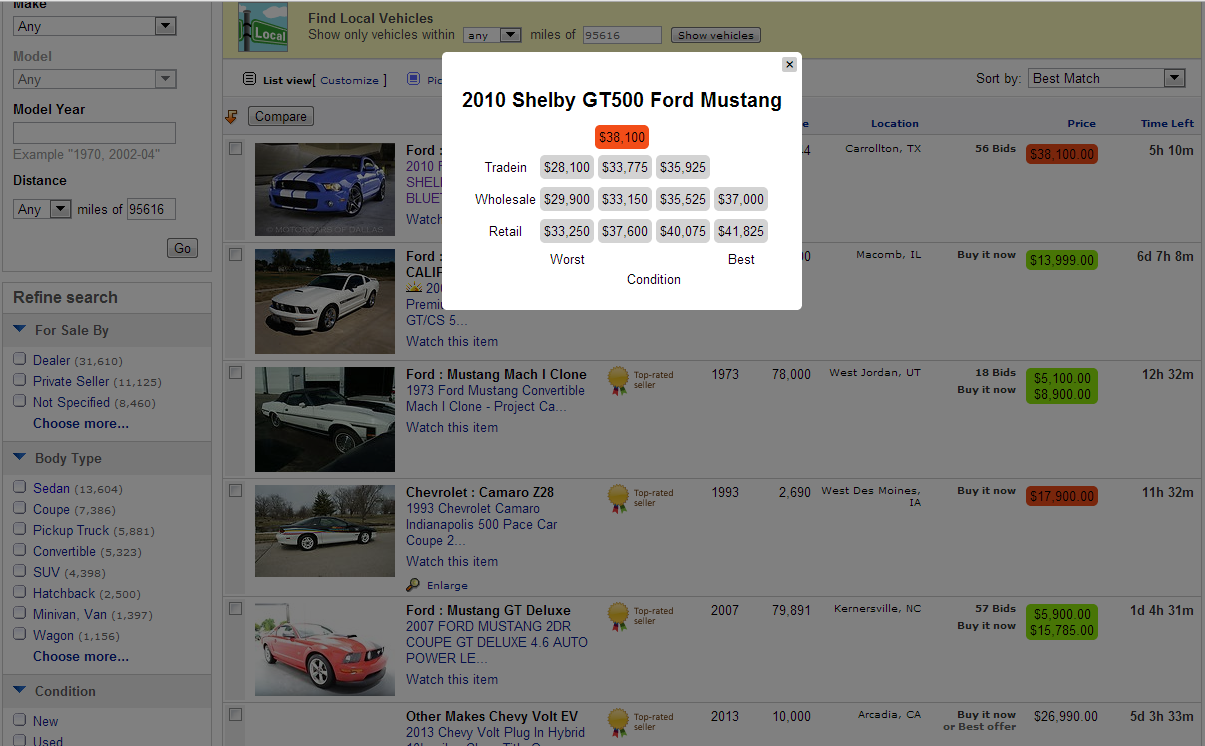
Task: Click the orange $38,100 price in popup
Action: [622, 137]
